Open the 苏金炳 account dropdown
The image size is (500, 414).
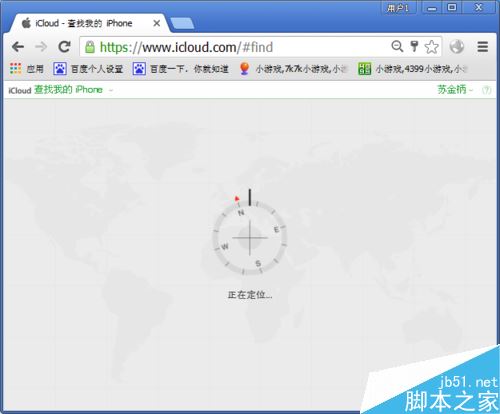(455, 89)
